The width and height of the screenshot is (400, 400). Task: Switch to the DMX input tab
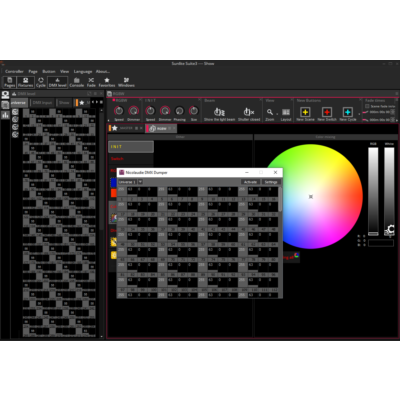[42, 103]
